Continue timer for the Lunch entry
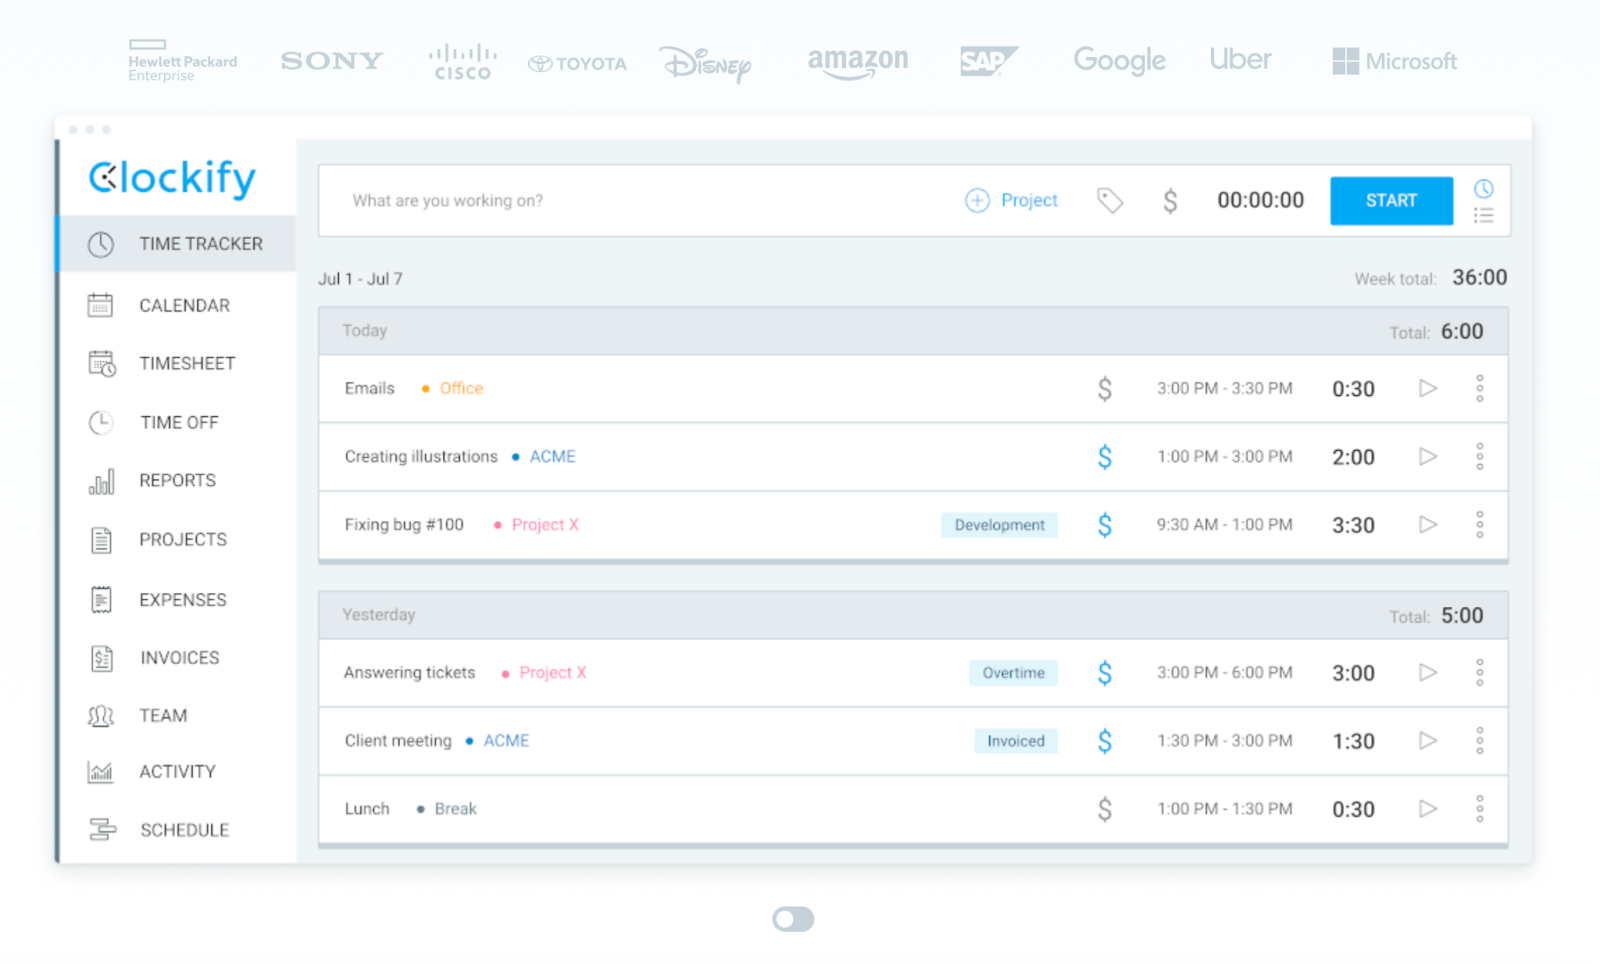Viewport: 1600px width, 964px height. click(1428, 808)
